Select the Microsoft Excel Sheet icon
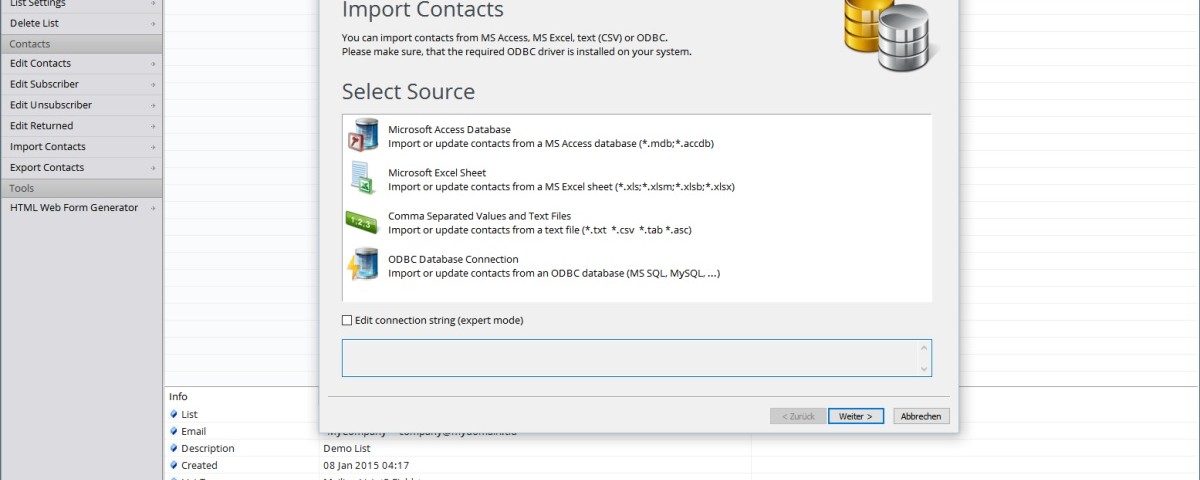1200x480 pixels. [x=362, y=178]
